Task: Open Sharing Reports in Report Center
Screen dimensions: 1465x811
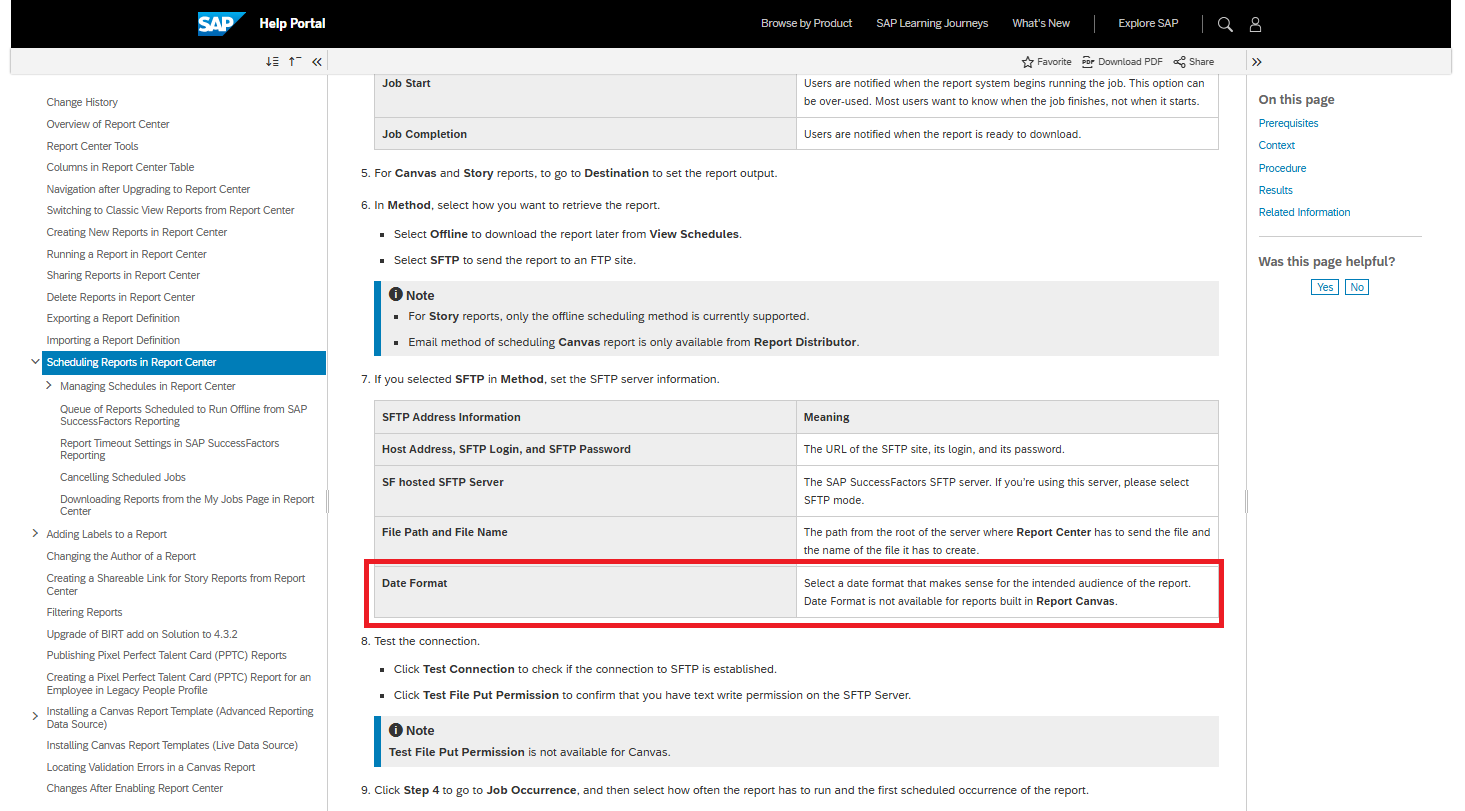Action: [x=123, y=275]
